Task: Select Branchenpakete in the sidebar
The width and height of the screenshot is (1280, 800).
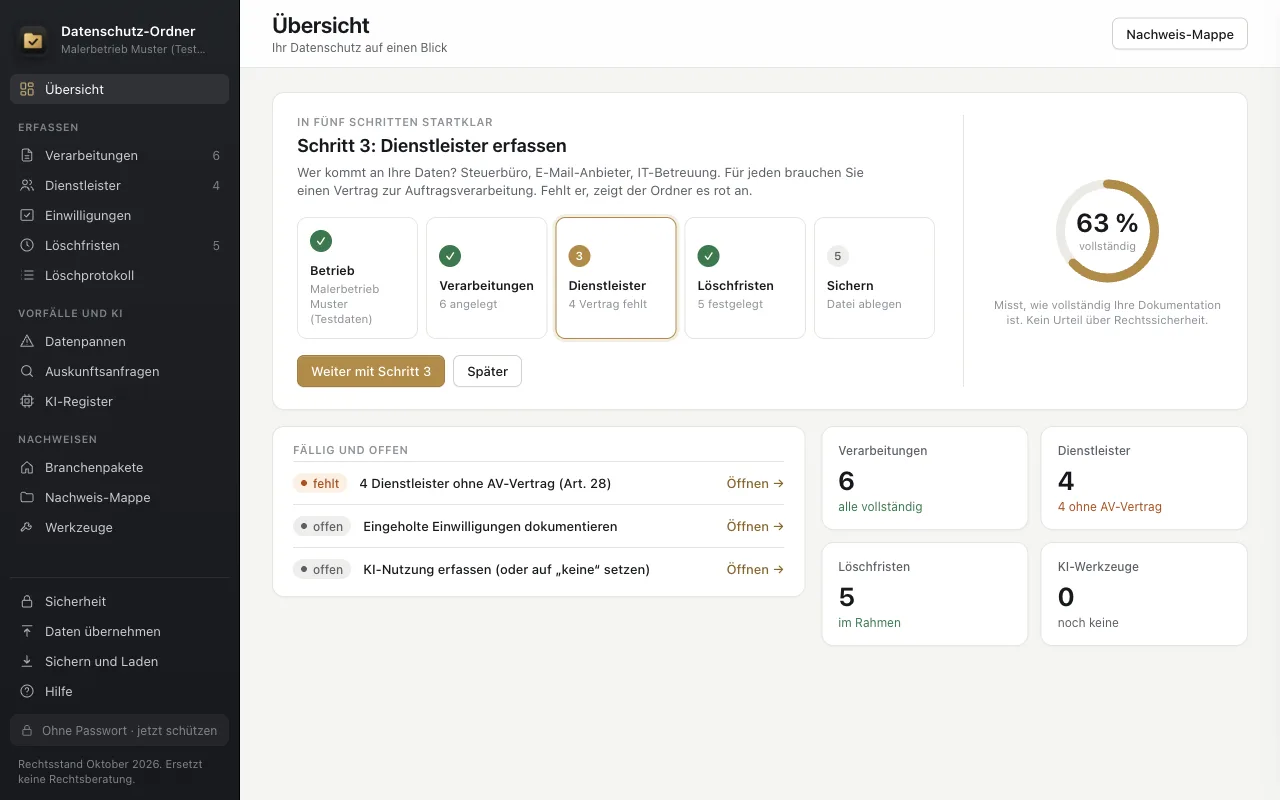Action: 120,467
